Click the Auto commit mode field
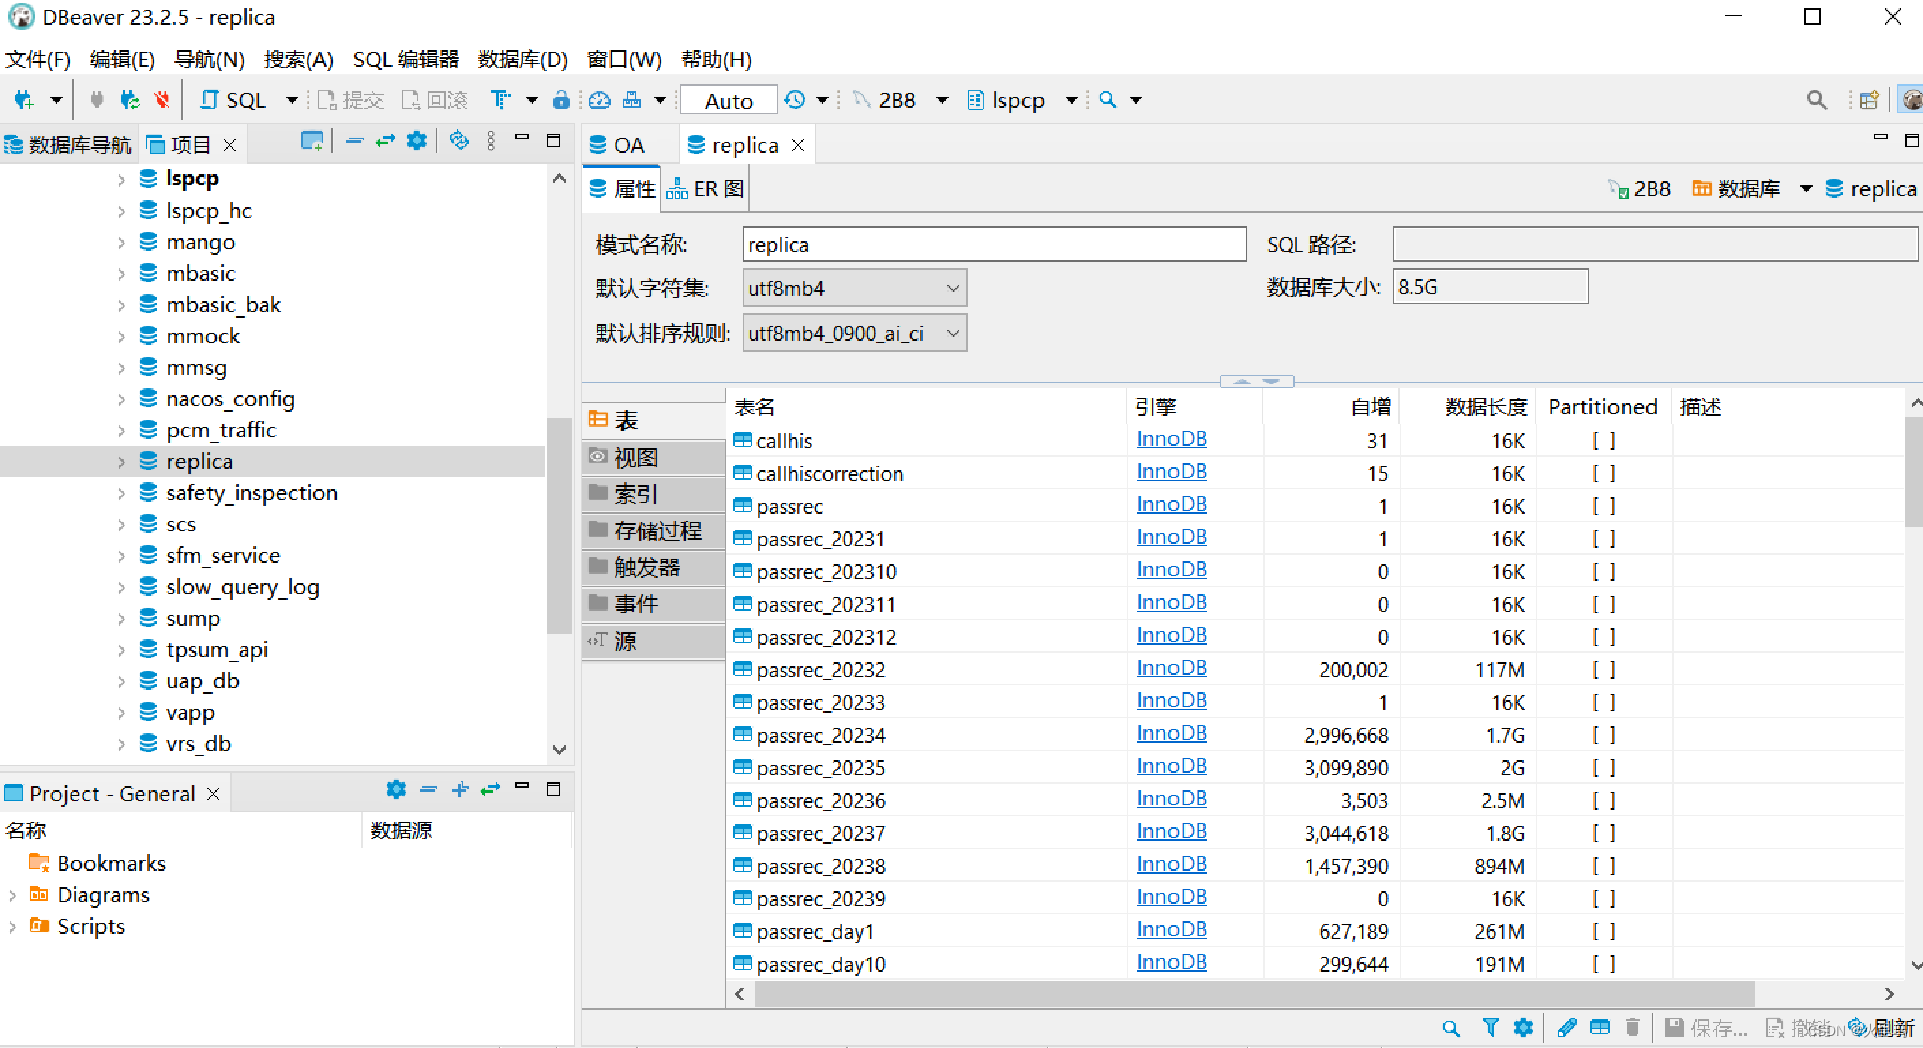The height and width of the screenshot is (1048, 1923). [728, 100]
